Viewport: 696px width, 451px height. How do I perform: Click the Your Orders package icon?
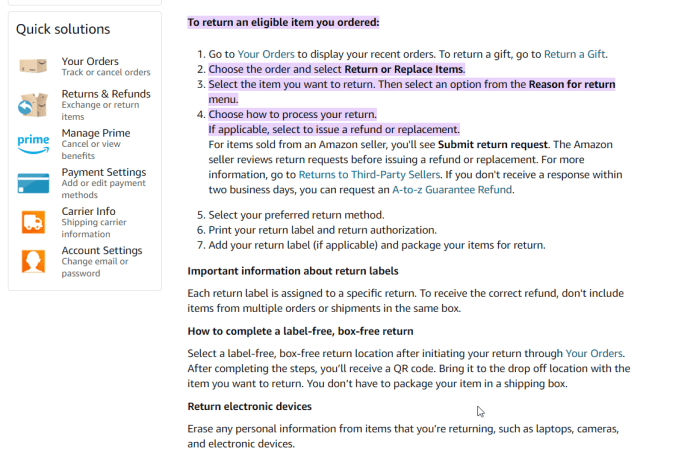pyautogui.click(x=33, y=66)
